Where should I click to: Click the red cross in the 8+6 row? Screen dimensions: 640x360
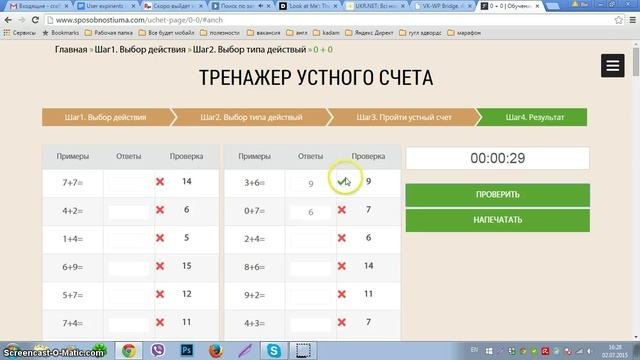tap(342, 266)
